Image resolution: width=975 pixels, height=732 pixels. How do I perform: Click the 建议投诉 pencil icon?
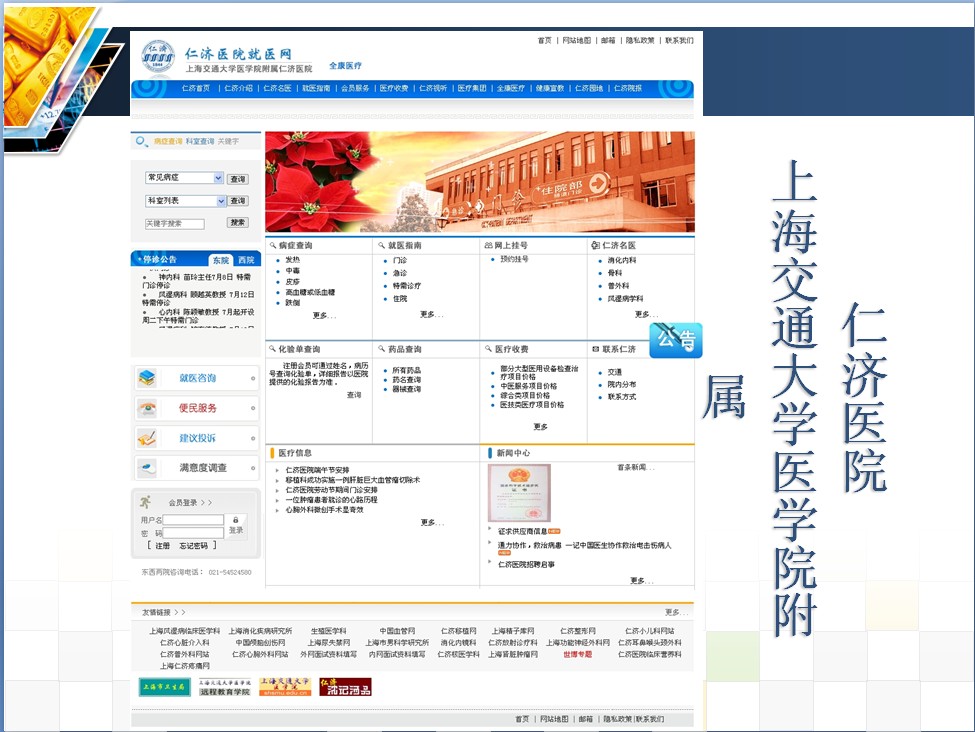[x=147, y=438]
